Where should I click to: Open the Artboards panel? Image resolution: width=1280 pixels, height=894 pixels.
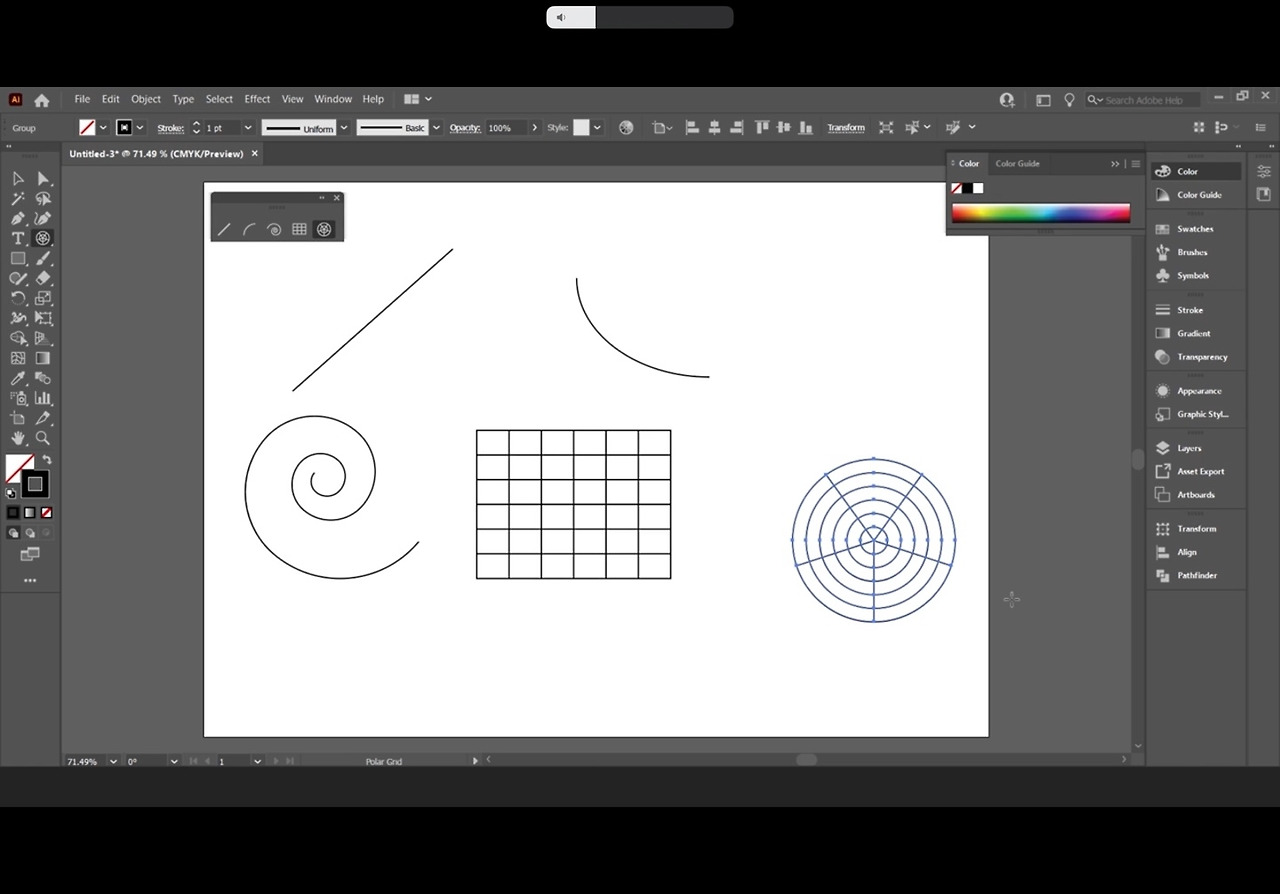[x=1195, y=495]
